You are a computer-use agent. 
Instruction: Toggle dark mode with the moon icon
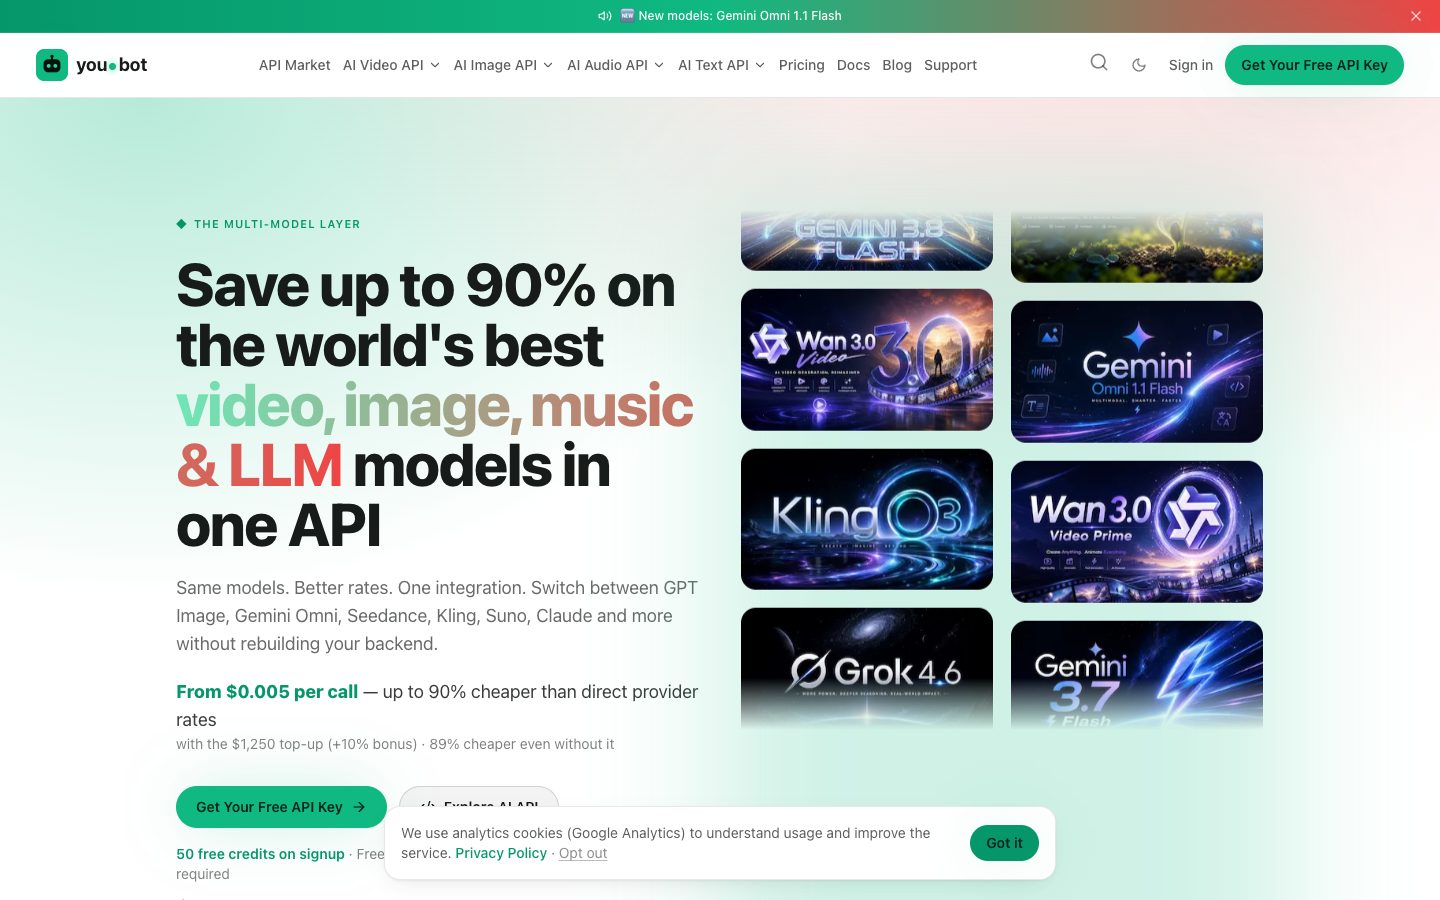pyautogui.click(x=1139, y=65)
